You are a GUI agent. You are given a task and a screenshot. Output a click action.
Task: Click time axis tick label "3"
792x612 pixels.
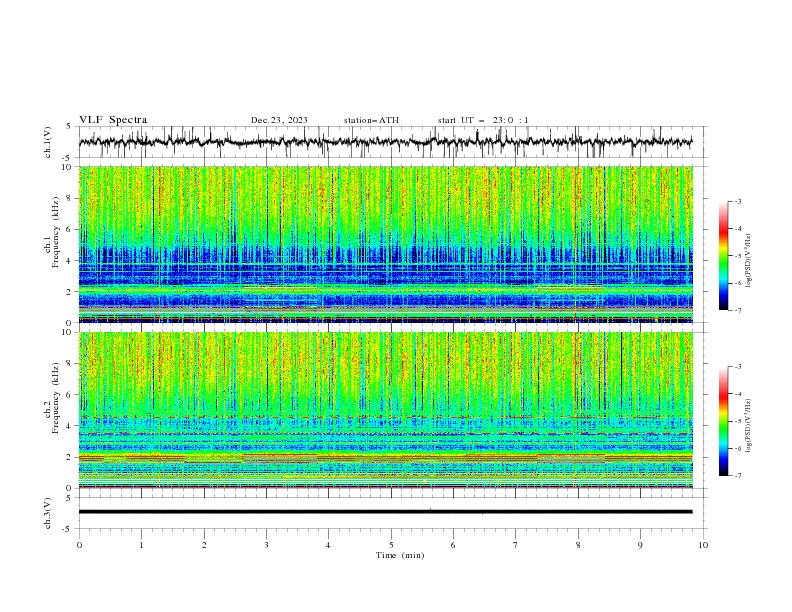coord(266,545)
